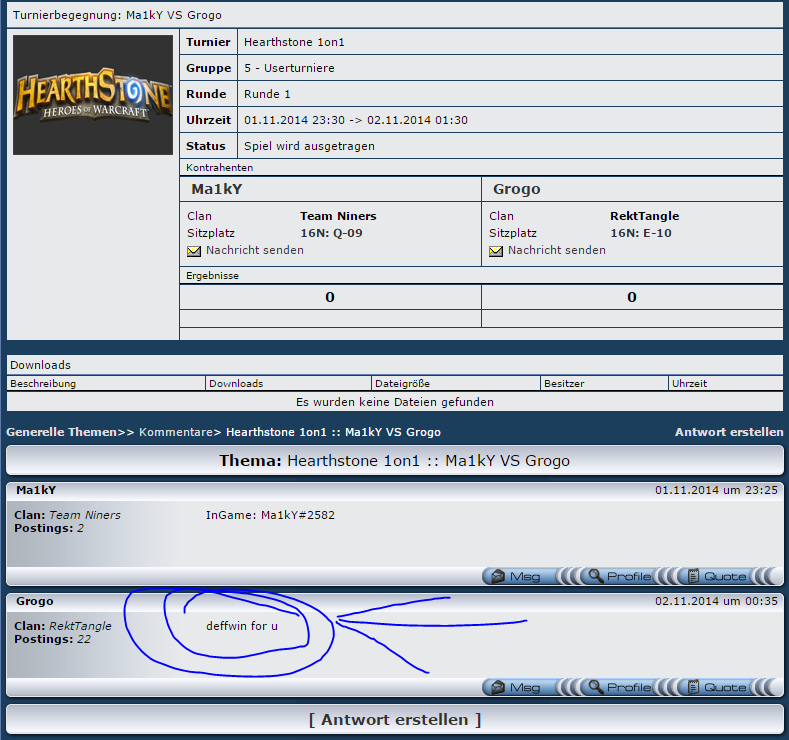
Task: Open the Team Niners clan link in Kontrahenten
Action: click(x=338, y=216)
